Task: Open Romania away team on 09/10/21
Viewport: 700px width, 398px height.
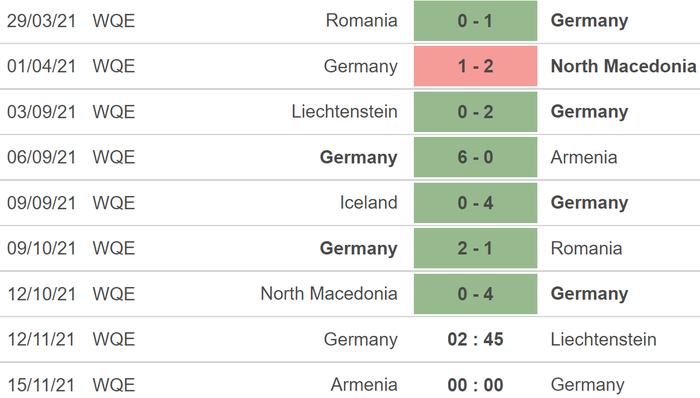Action: pos(586,249)
